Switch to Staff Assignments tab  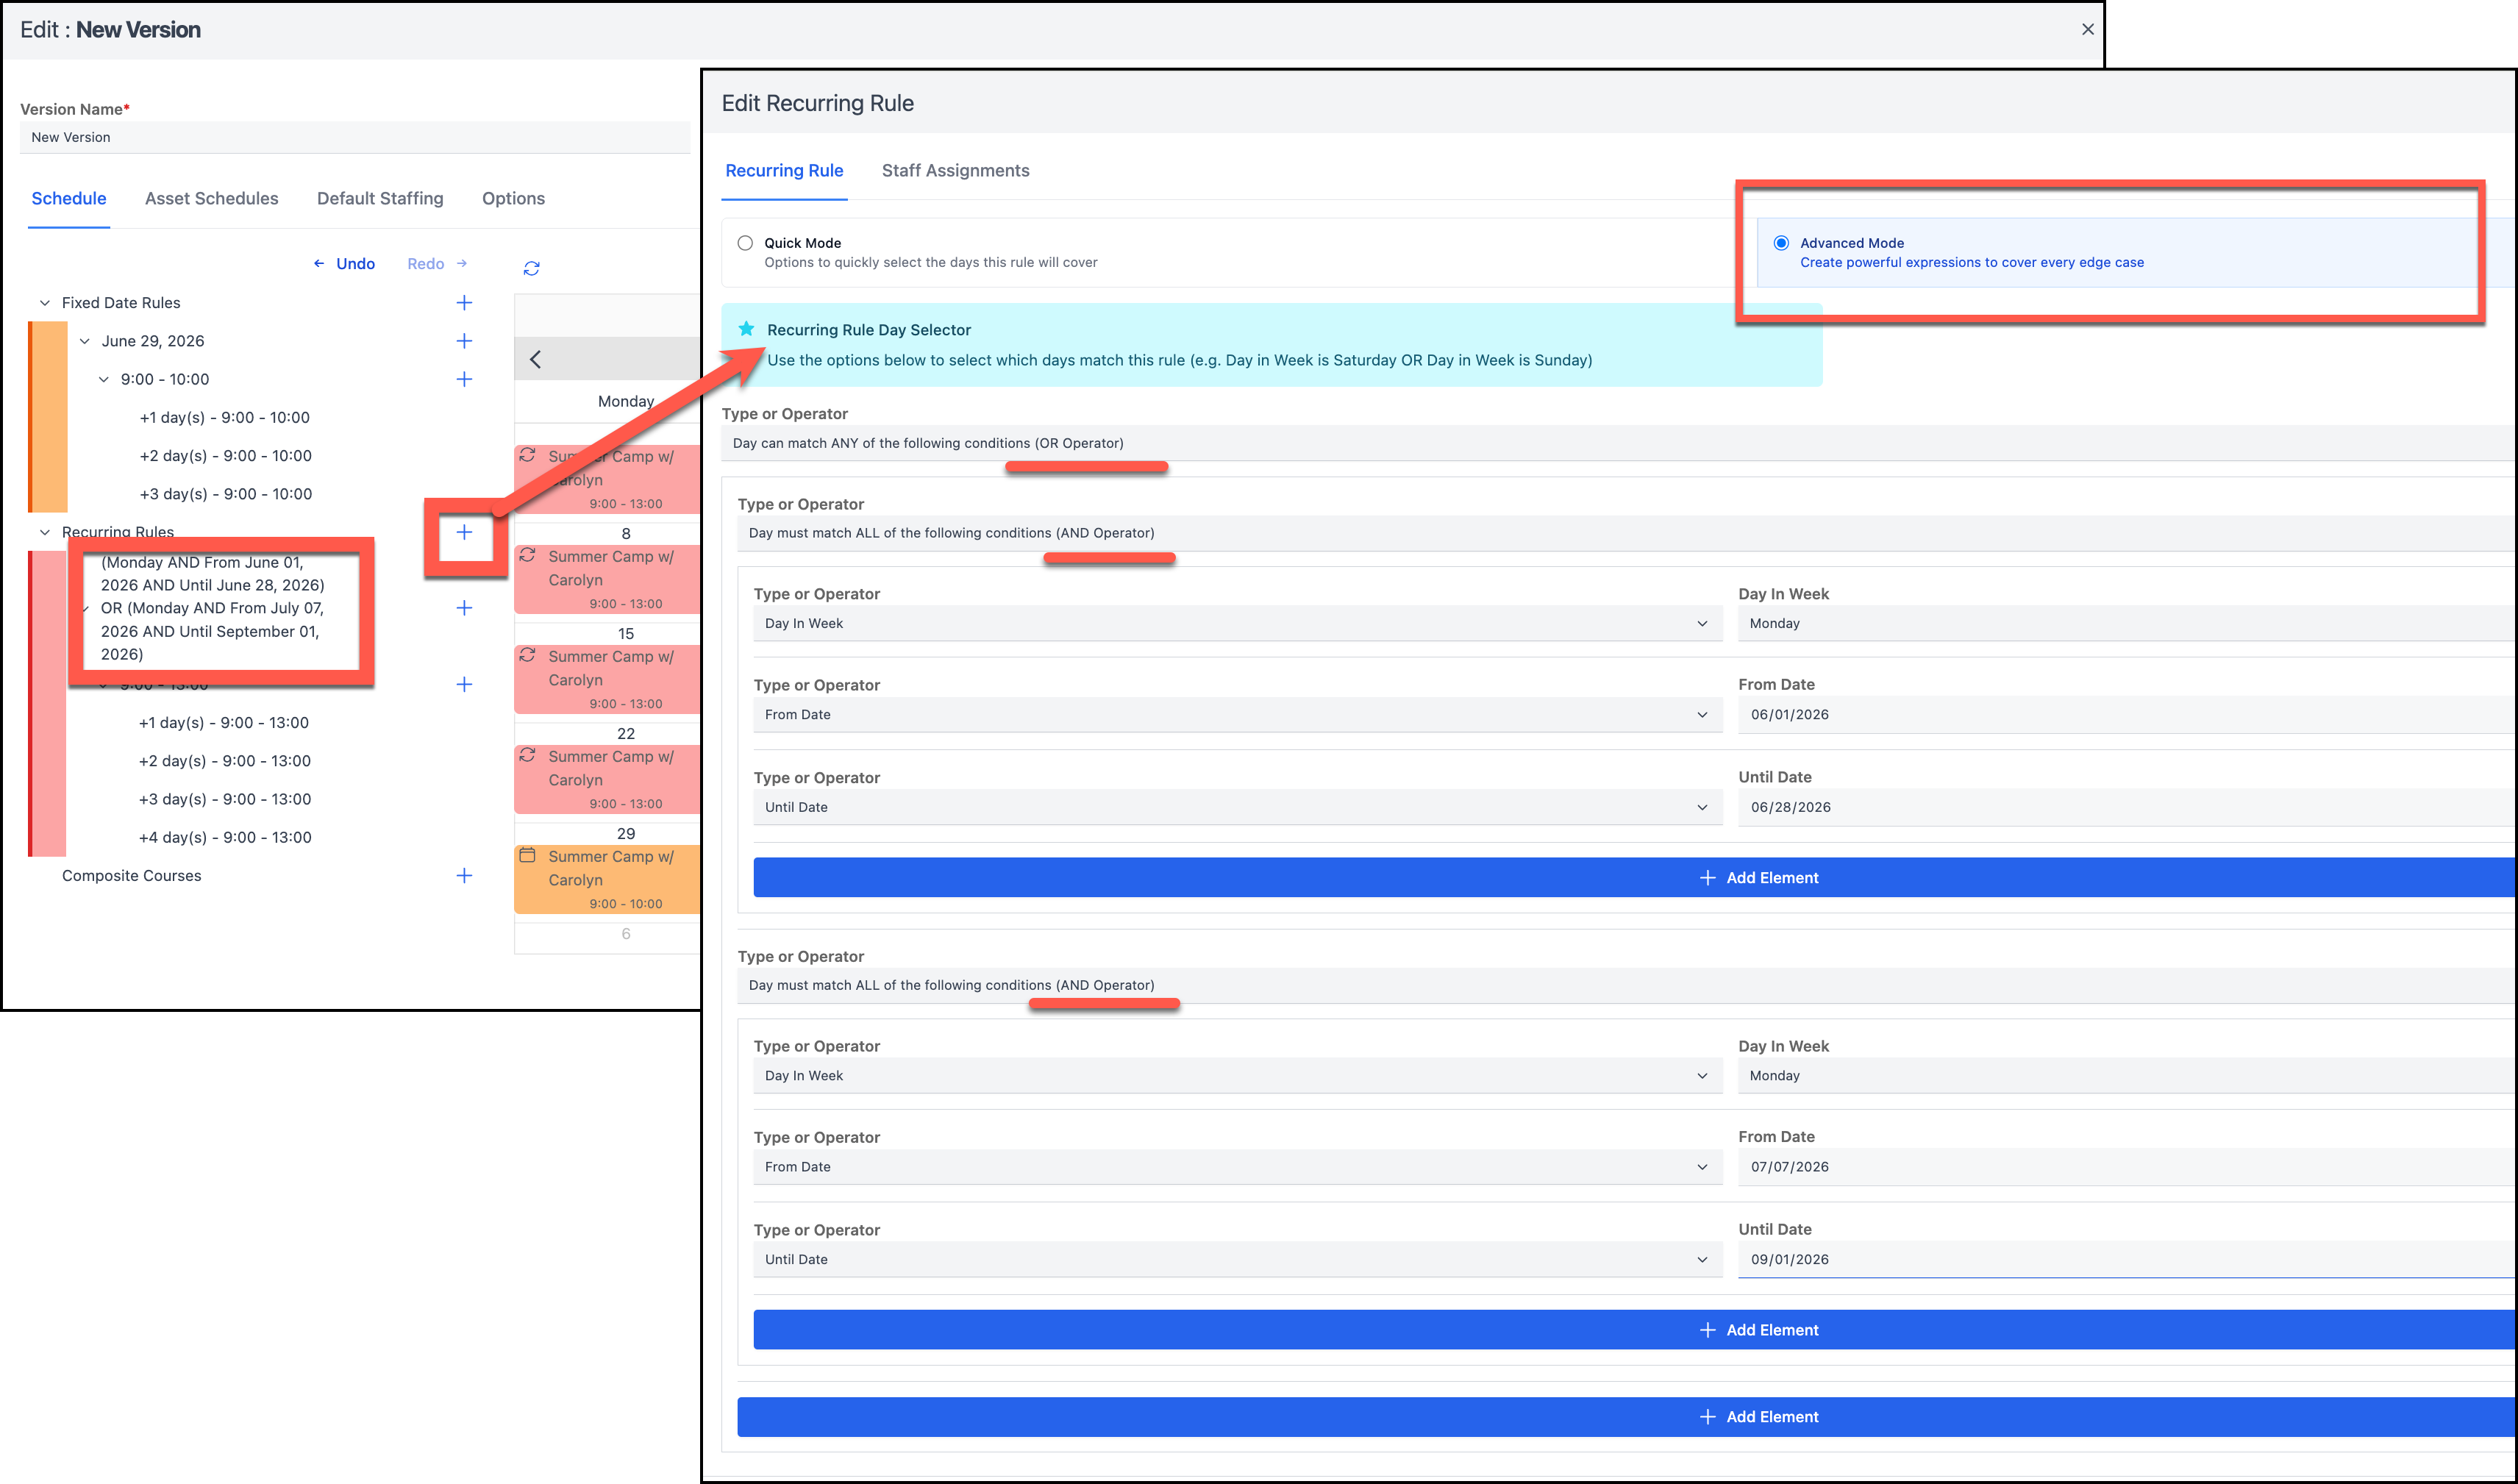tap(955, 171)
